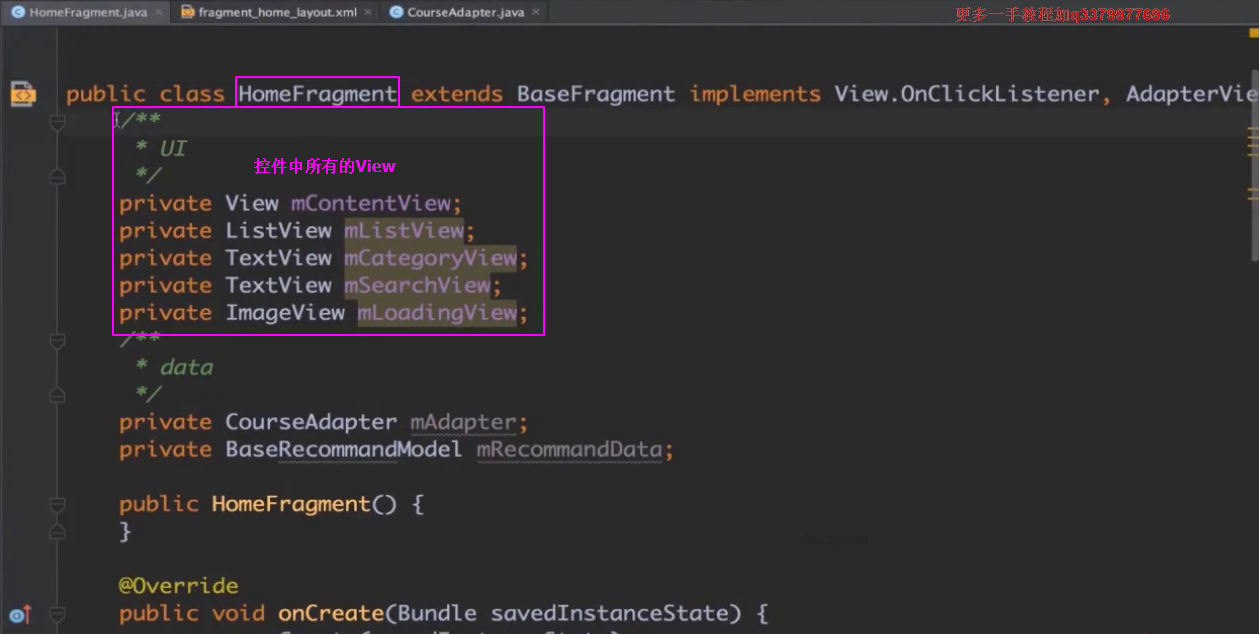The width and height of the screenshot is (1259, 634).
Task: Click the yellow inspection status indicator at top right
Action: point(1252,33)
